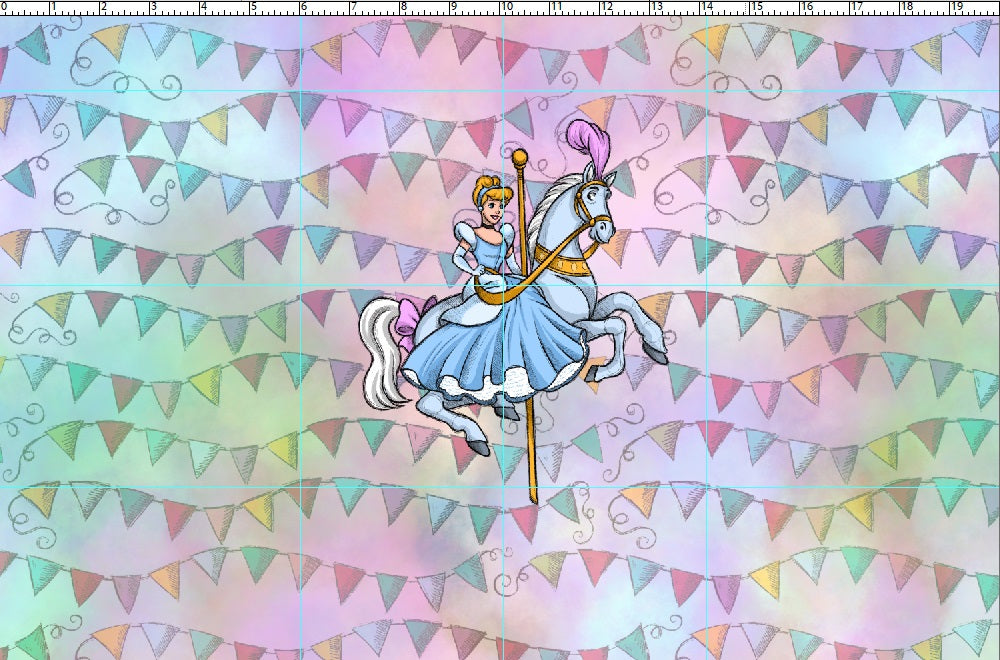This screenshot has height=660, width=1000.
Task: Click the number 1 on the ruler
Action: tap(51, 8)
